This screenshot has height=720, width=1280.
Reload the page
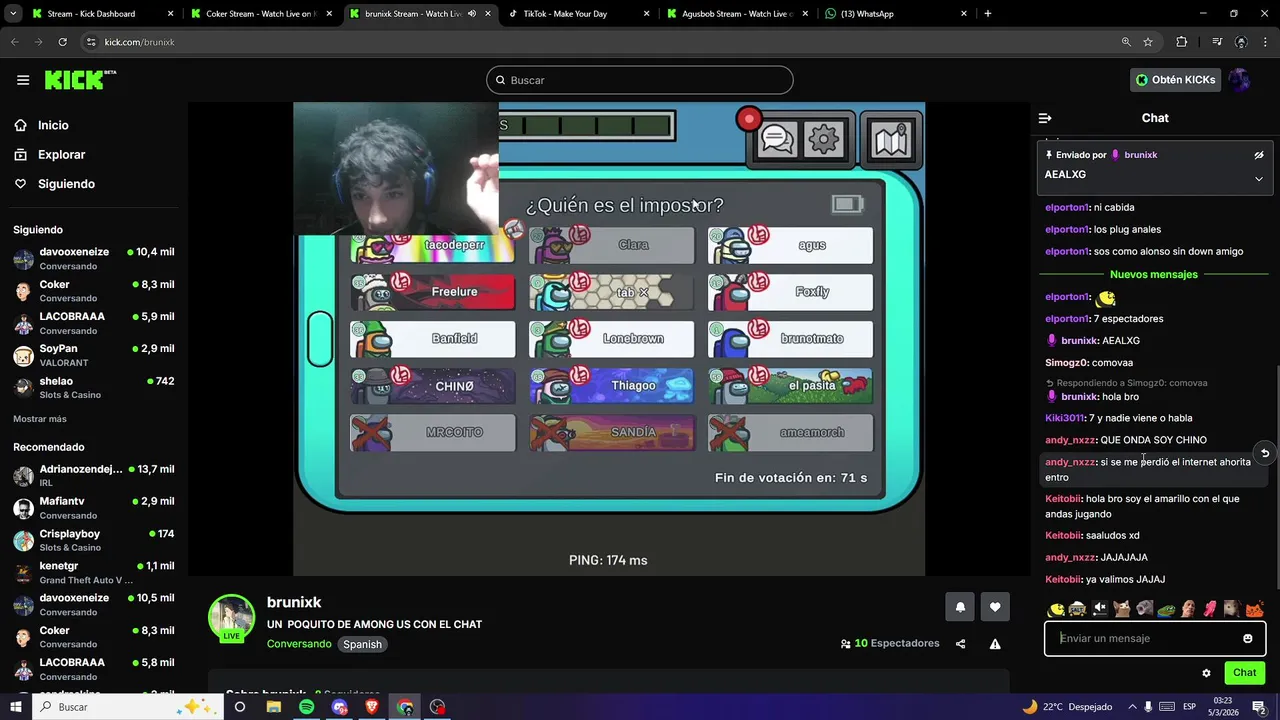click(x=62, y=42)
